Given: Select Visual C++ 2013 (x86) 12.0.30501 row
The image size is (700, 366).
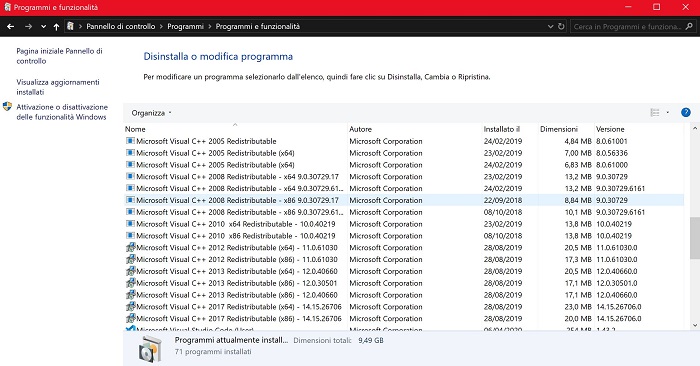Looking at the screenshot, I should (x=404, y=283).
